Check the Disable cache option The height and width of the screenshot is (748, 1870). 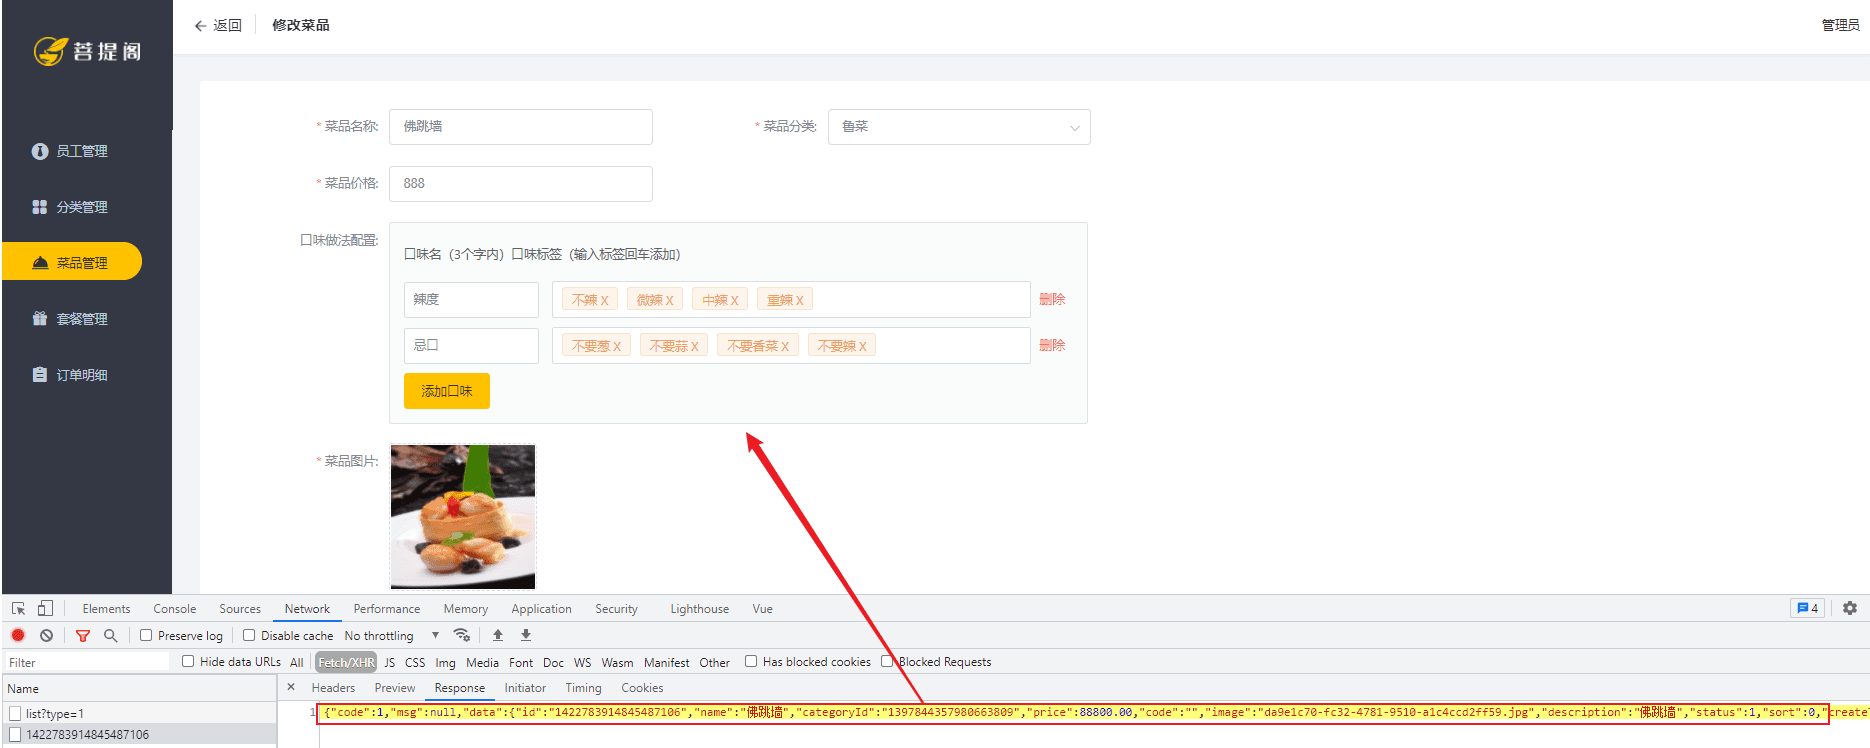pyautogui.click(x=249, y=635)
